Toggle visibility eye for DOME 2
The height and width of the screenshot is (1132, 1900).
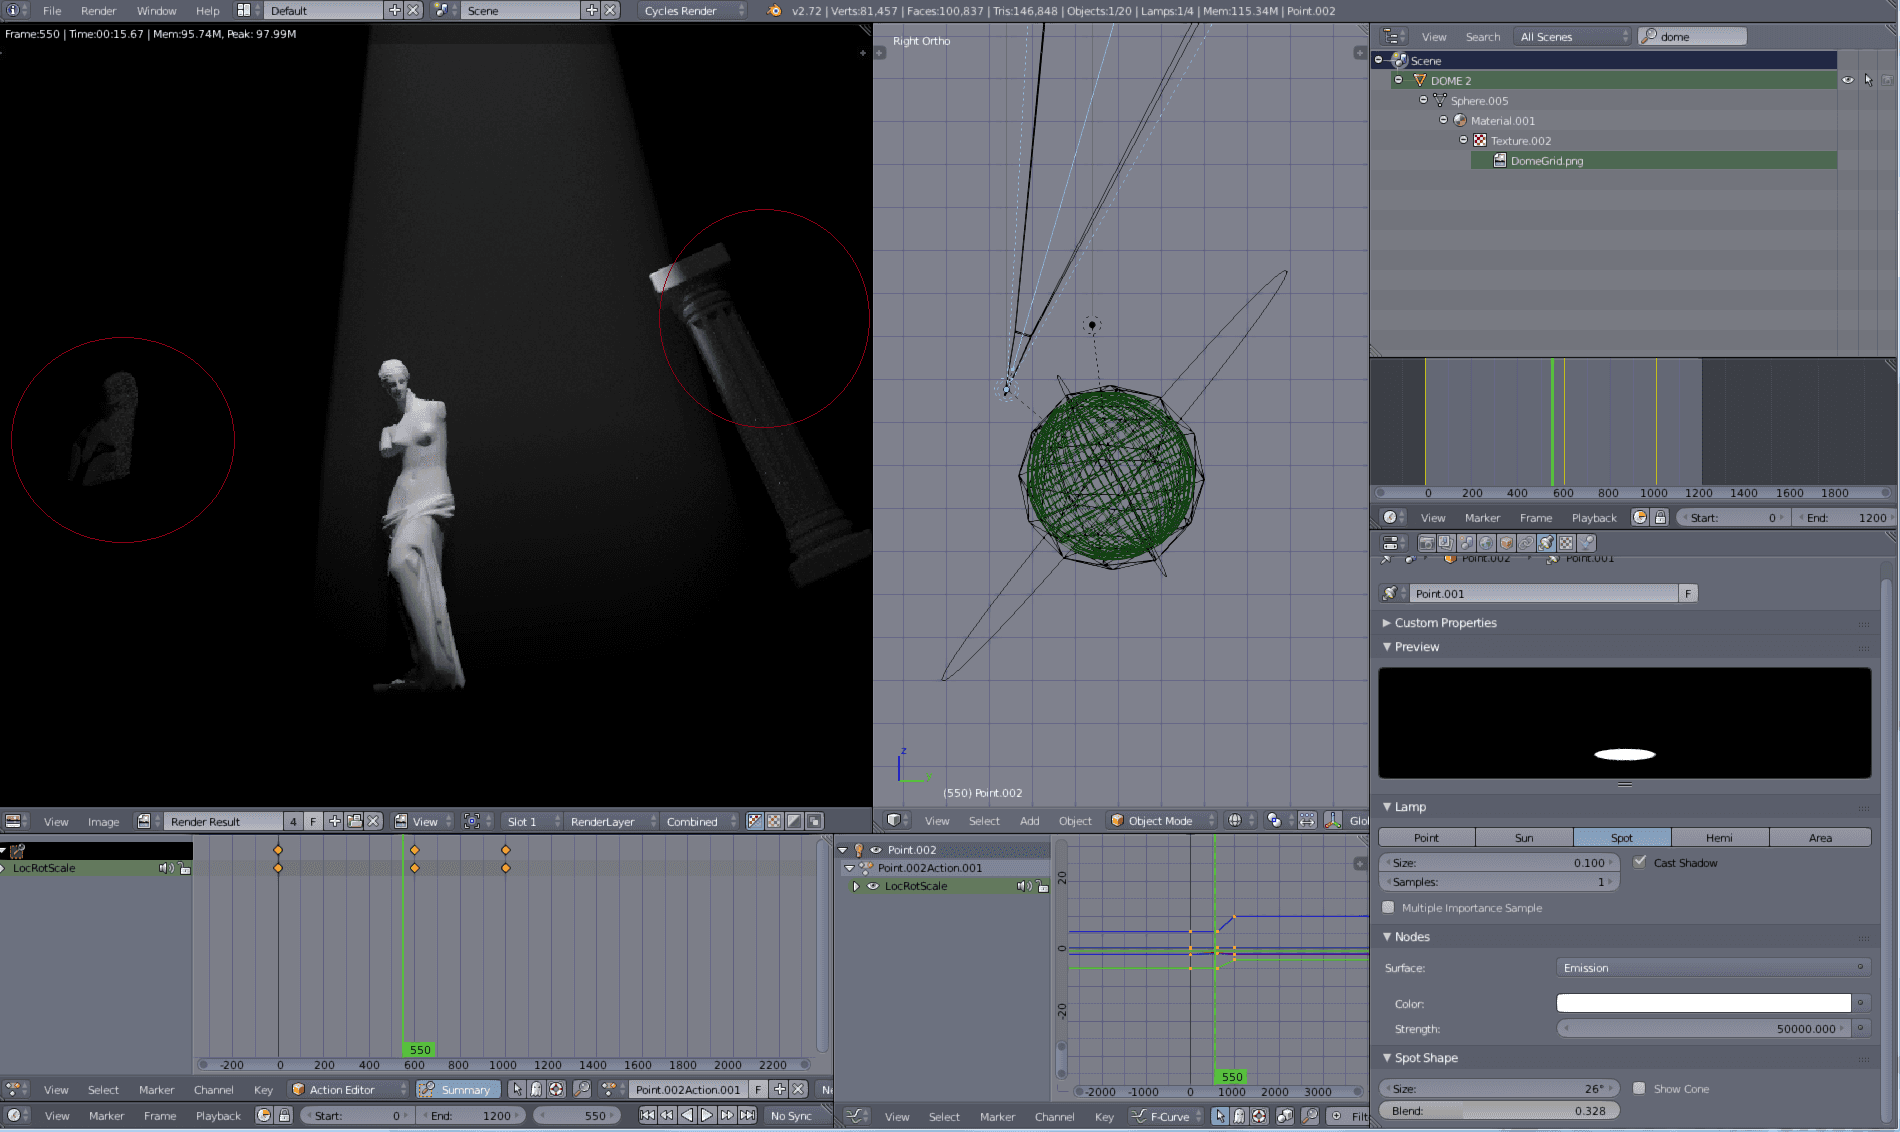pyautogui.click(x=1848, y=80)
